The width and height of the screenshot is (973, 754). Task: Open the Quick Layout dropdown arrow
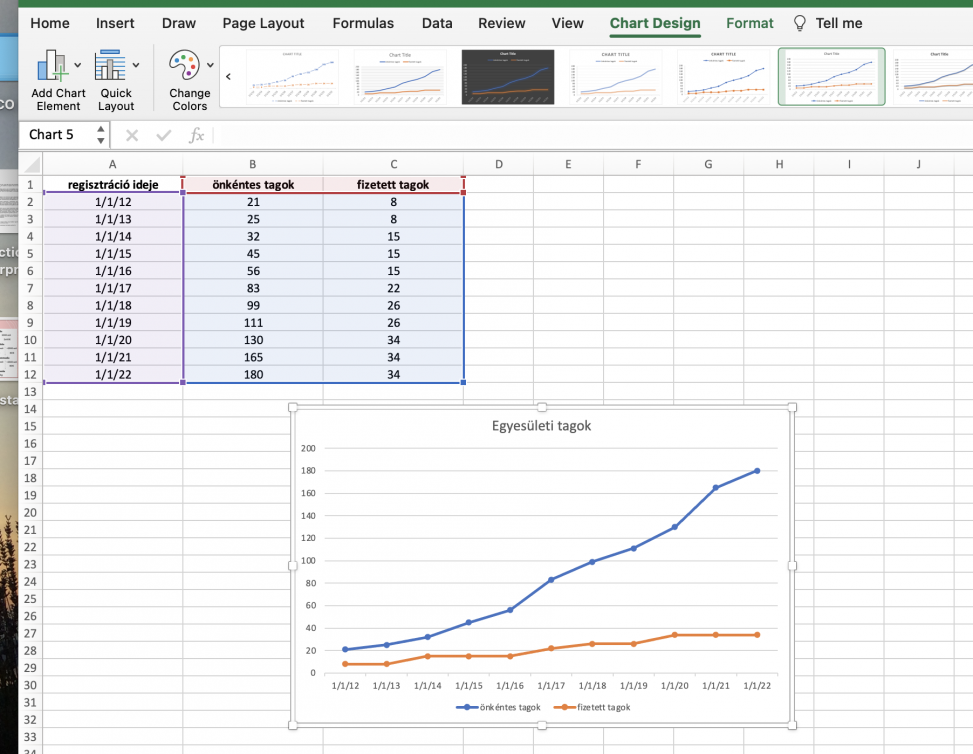pos(137,64)
